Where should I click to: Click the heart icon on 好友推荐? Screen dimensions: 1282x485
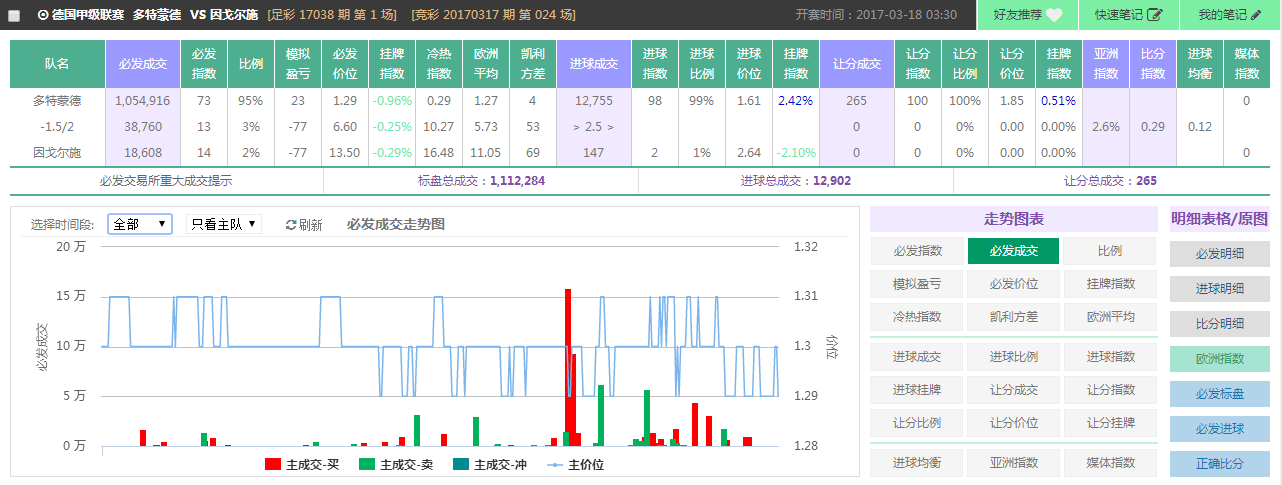coord(1054,15)
